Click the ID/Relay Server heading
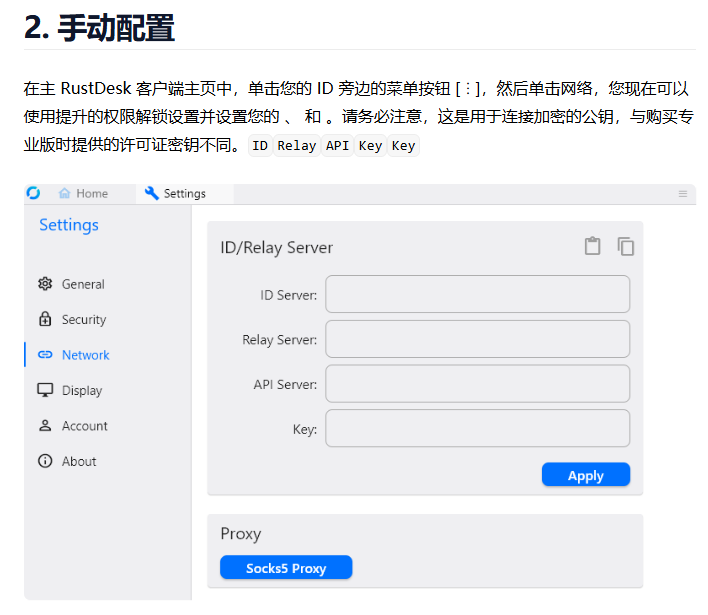This screenshot has height=615, width=708. (x=276, y=247)
